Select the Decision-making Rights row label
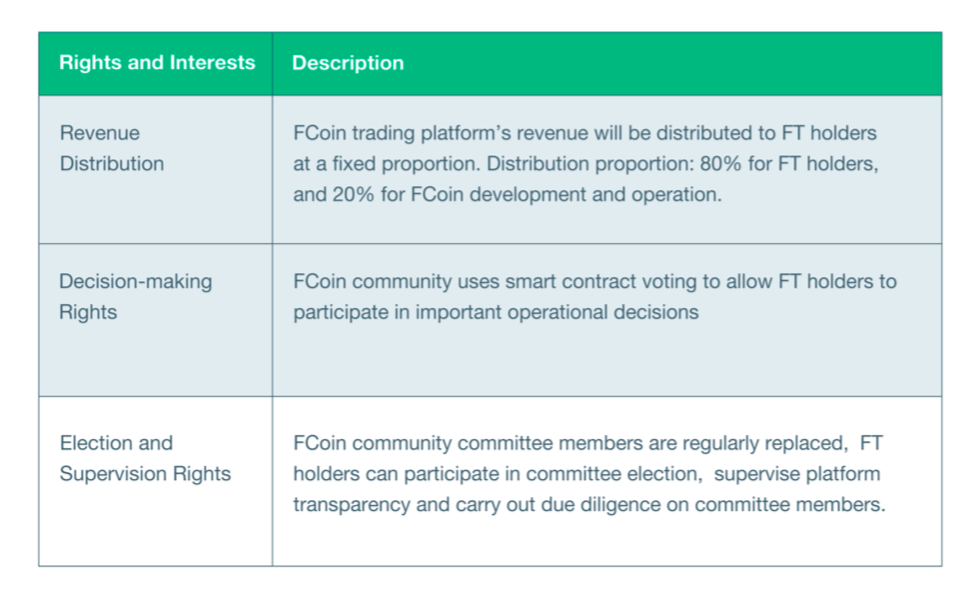This screenshot has height=608, width=979. [x=135, y=297]
